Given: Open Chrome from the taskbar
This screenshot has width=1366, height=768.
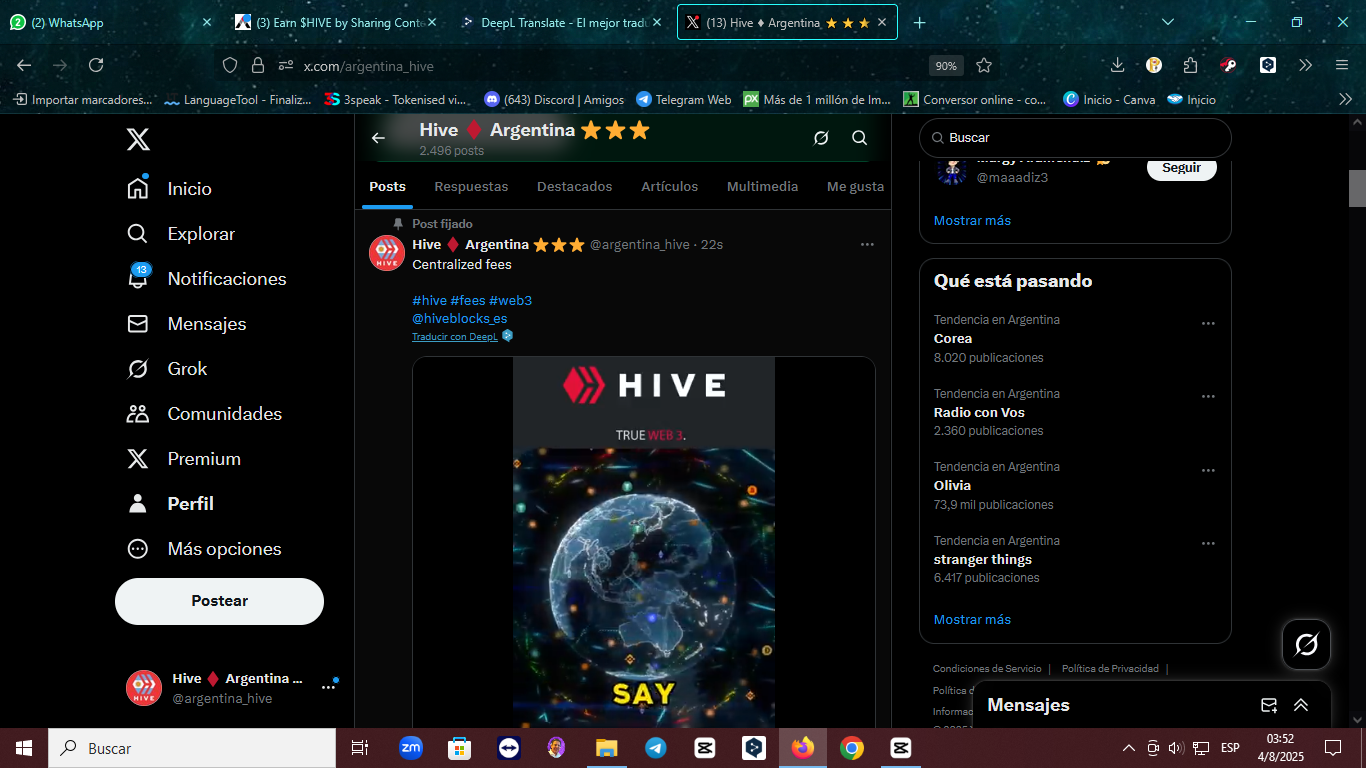Looking at the screenshot, I should tap(852, 748).
